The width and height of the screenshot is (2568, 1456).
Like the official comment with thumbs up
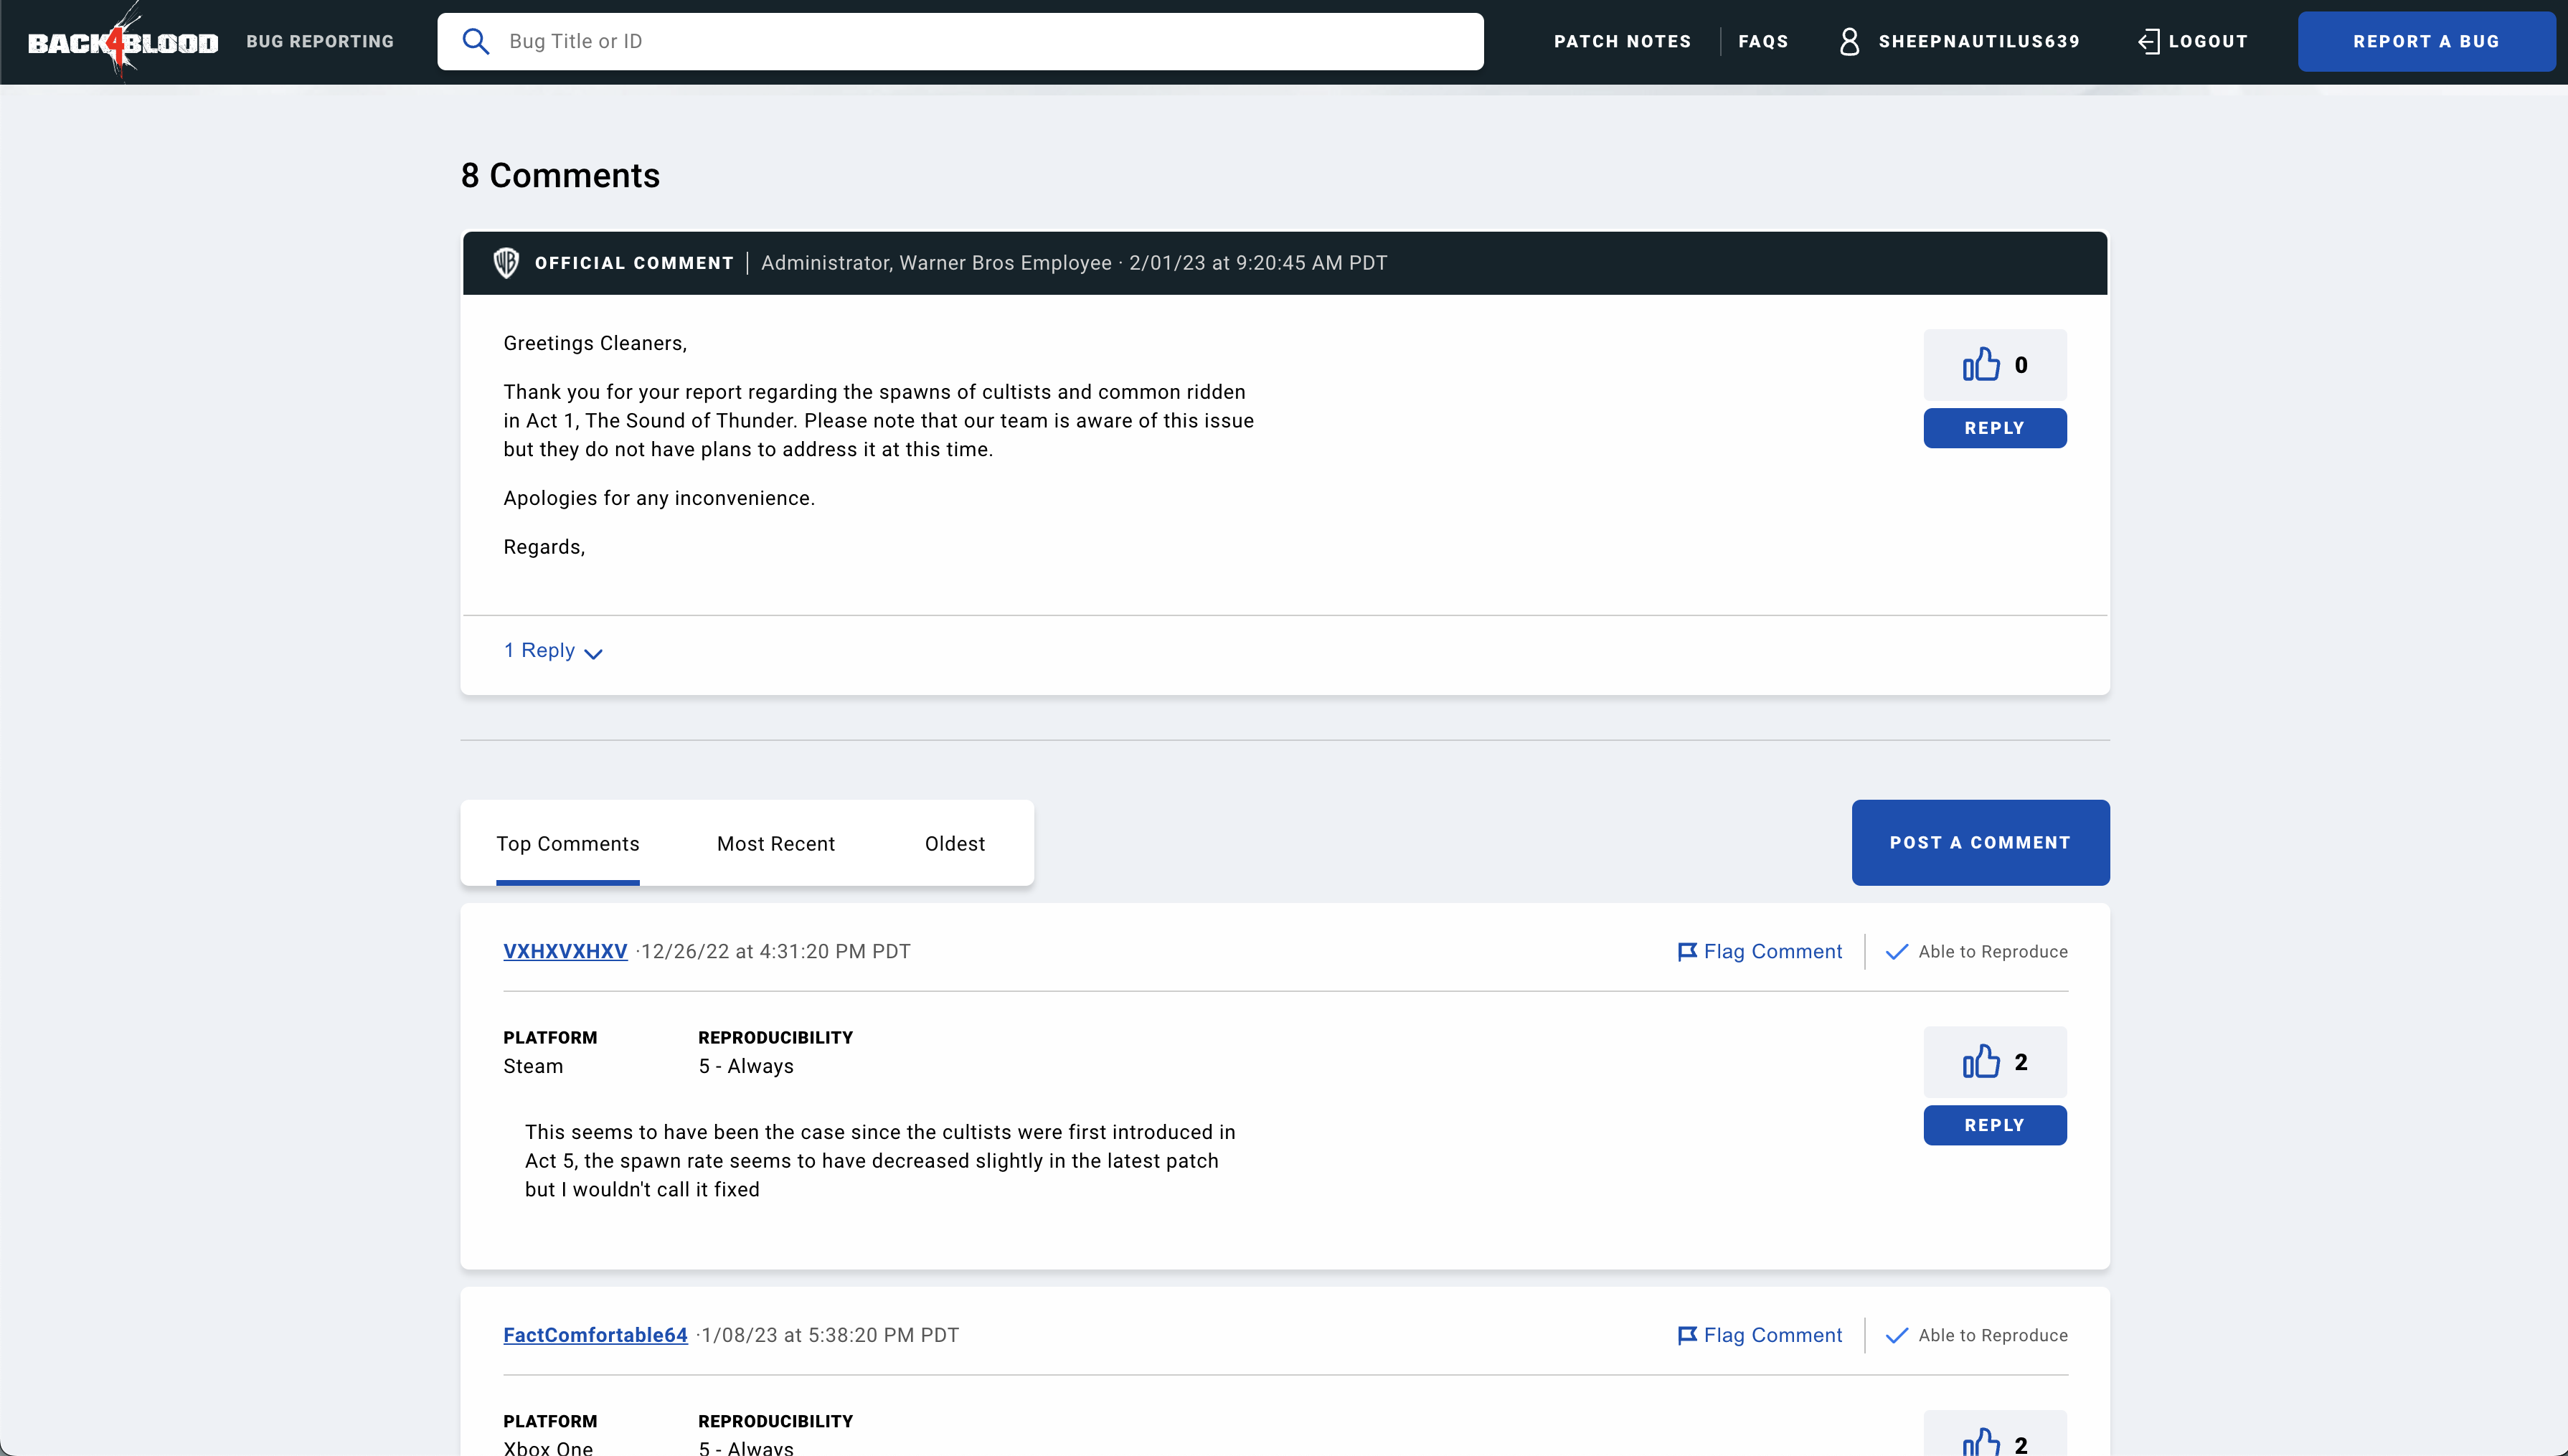click(1981, 364)
